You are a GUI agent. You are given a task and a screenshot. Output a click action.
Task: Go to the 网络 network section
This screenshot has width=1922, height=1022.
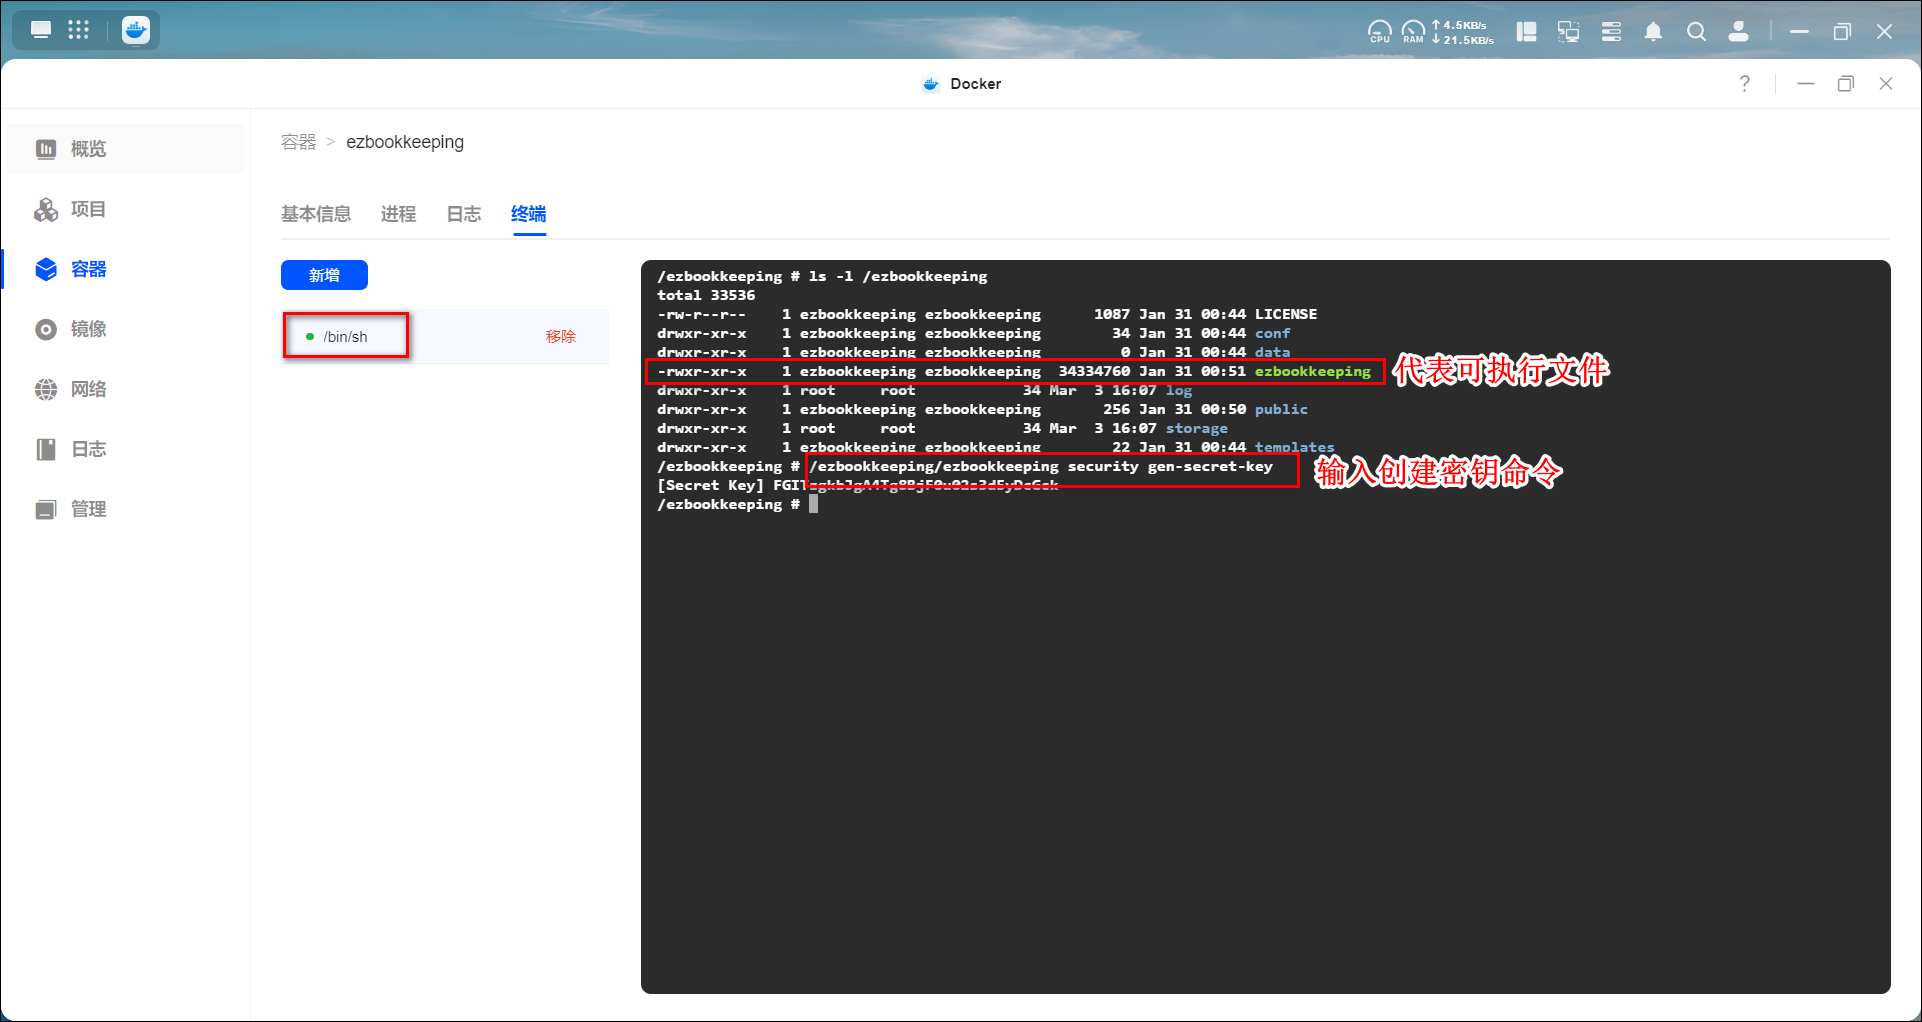click(x=88, y=389)
